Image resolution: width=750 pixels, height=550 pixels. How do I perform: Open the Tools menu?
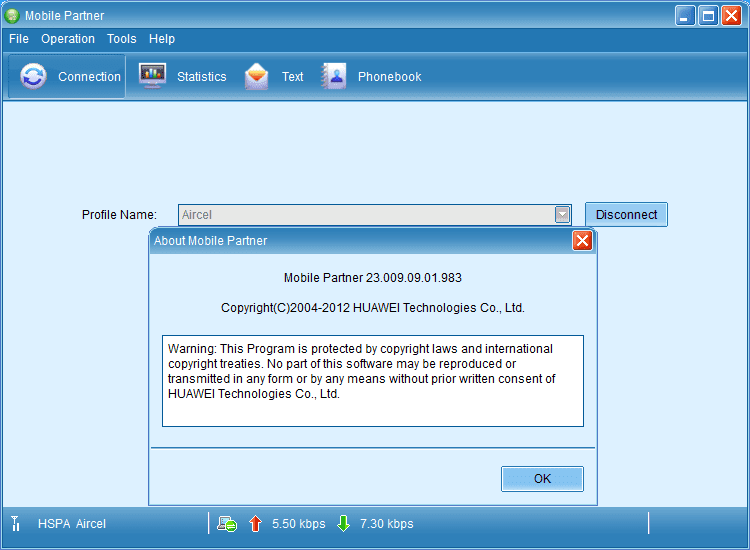(121, 39)
